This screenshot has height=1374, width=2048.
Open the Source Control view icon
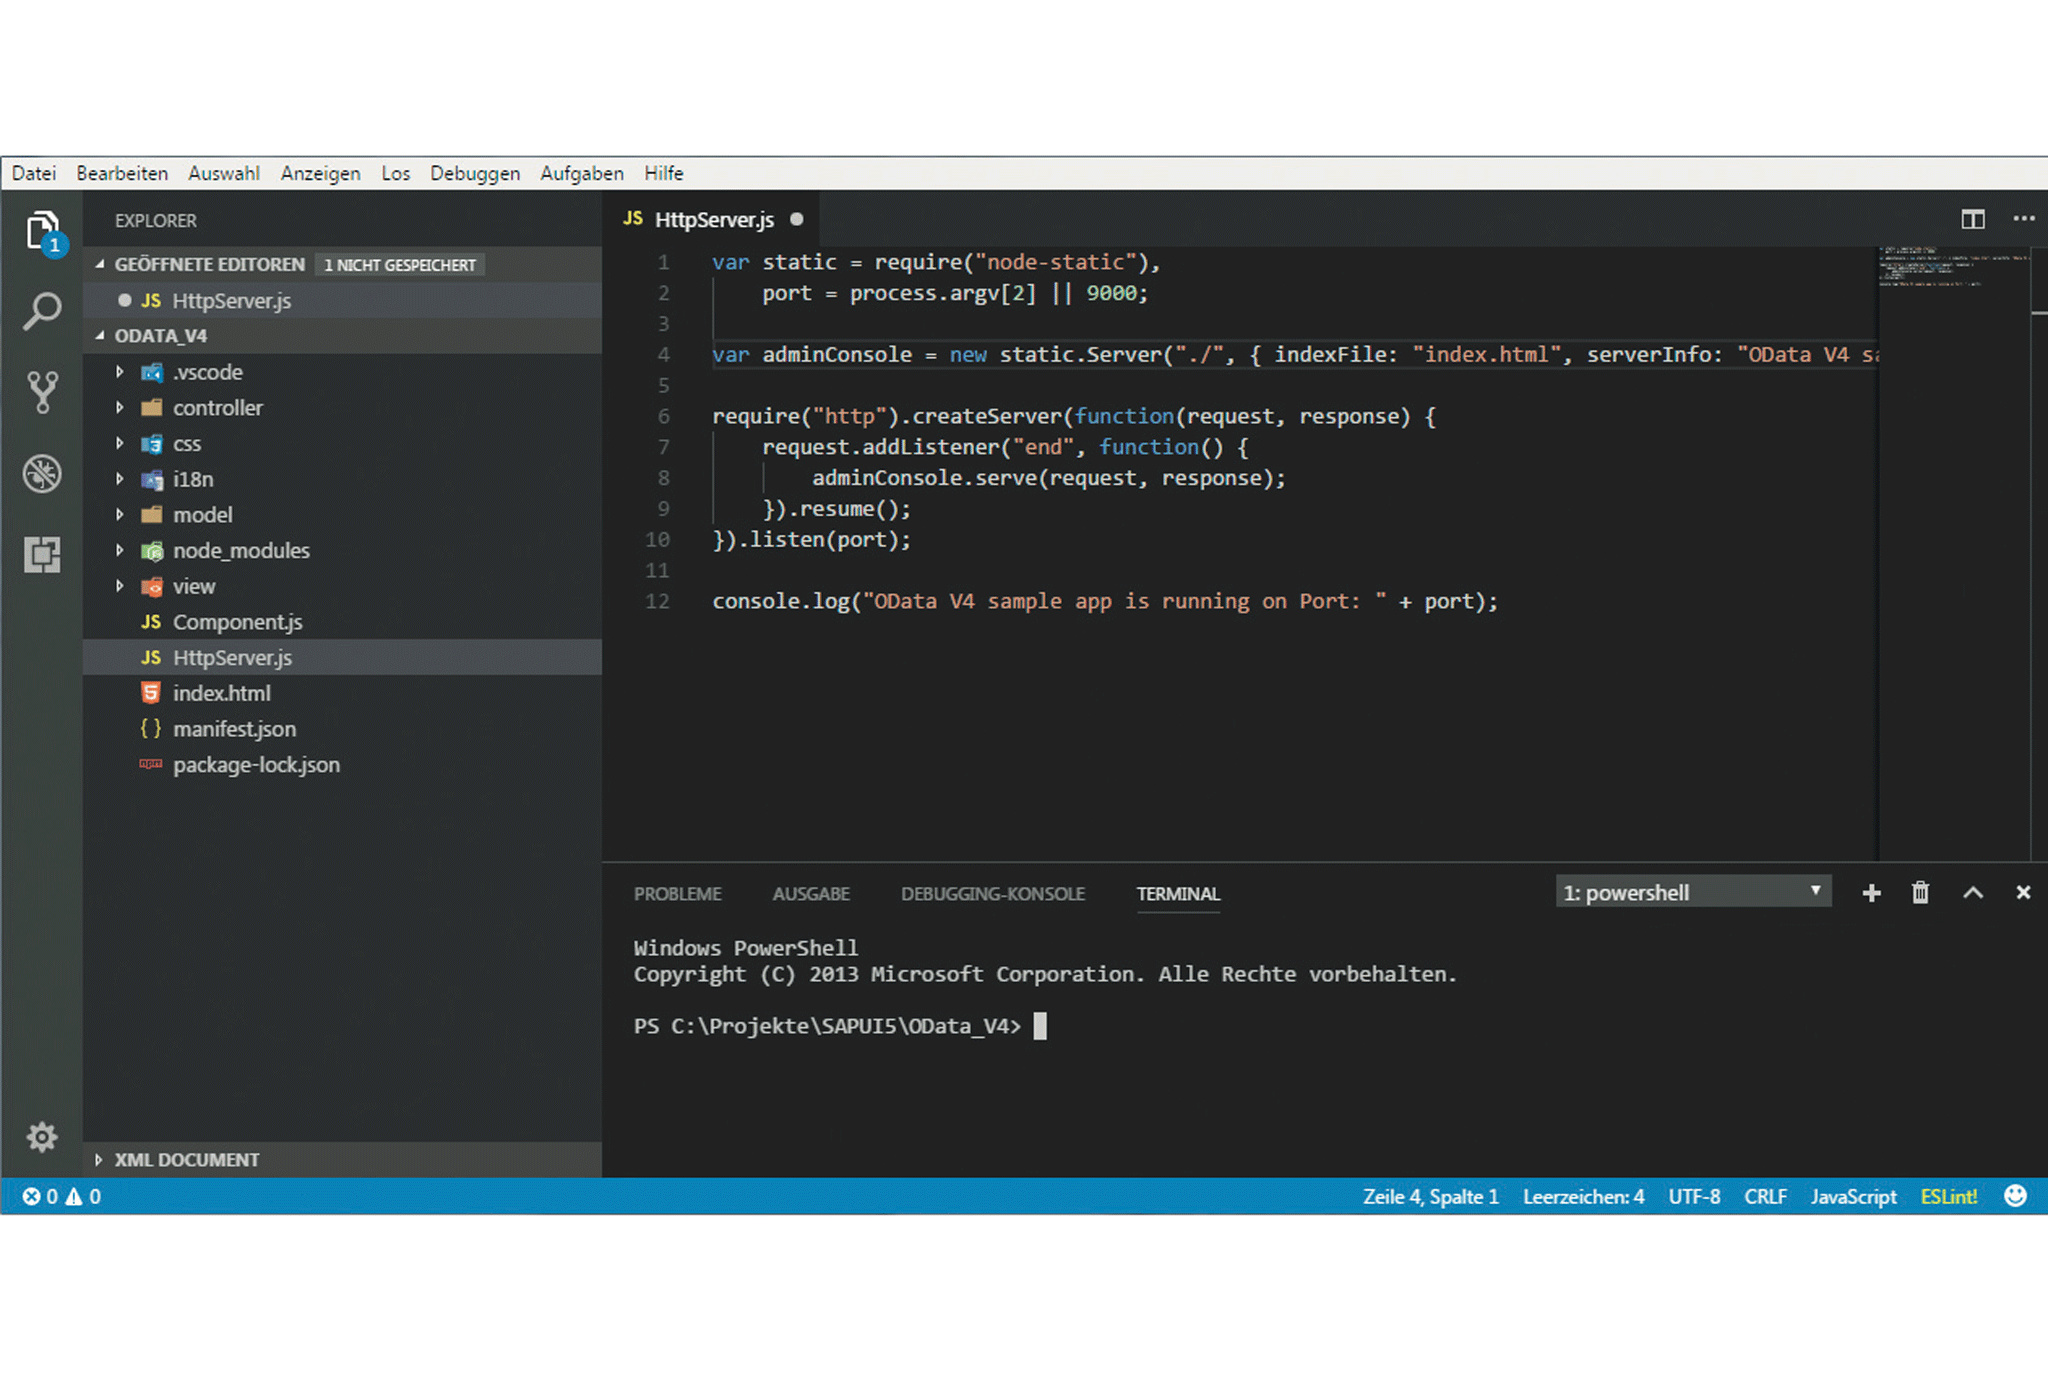(42, 392)
